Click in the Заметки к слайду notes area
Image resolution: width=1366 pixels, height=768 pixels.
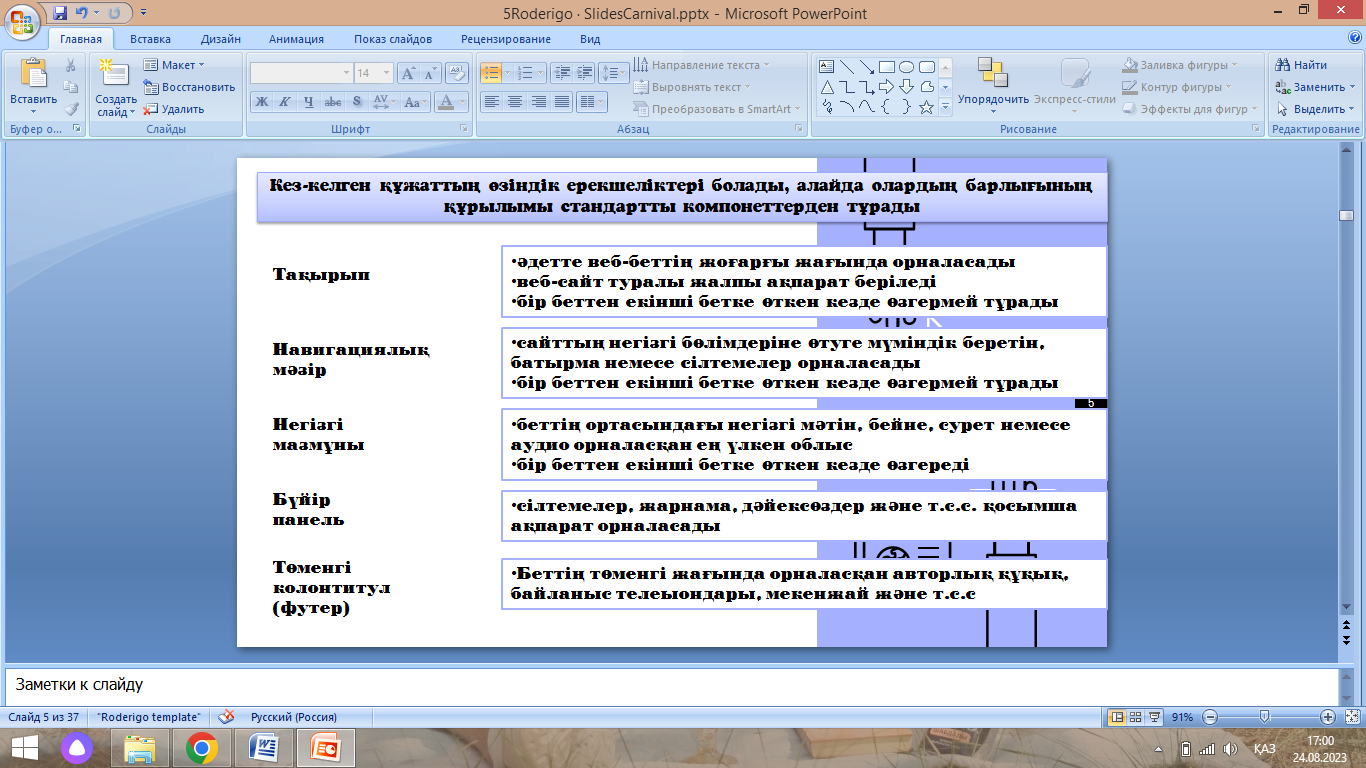[670, 686]
